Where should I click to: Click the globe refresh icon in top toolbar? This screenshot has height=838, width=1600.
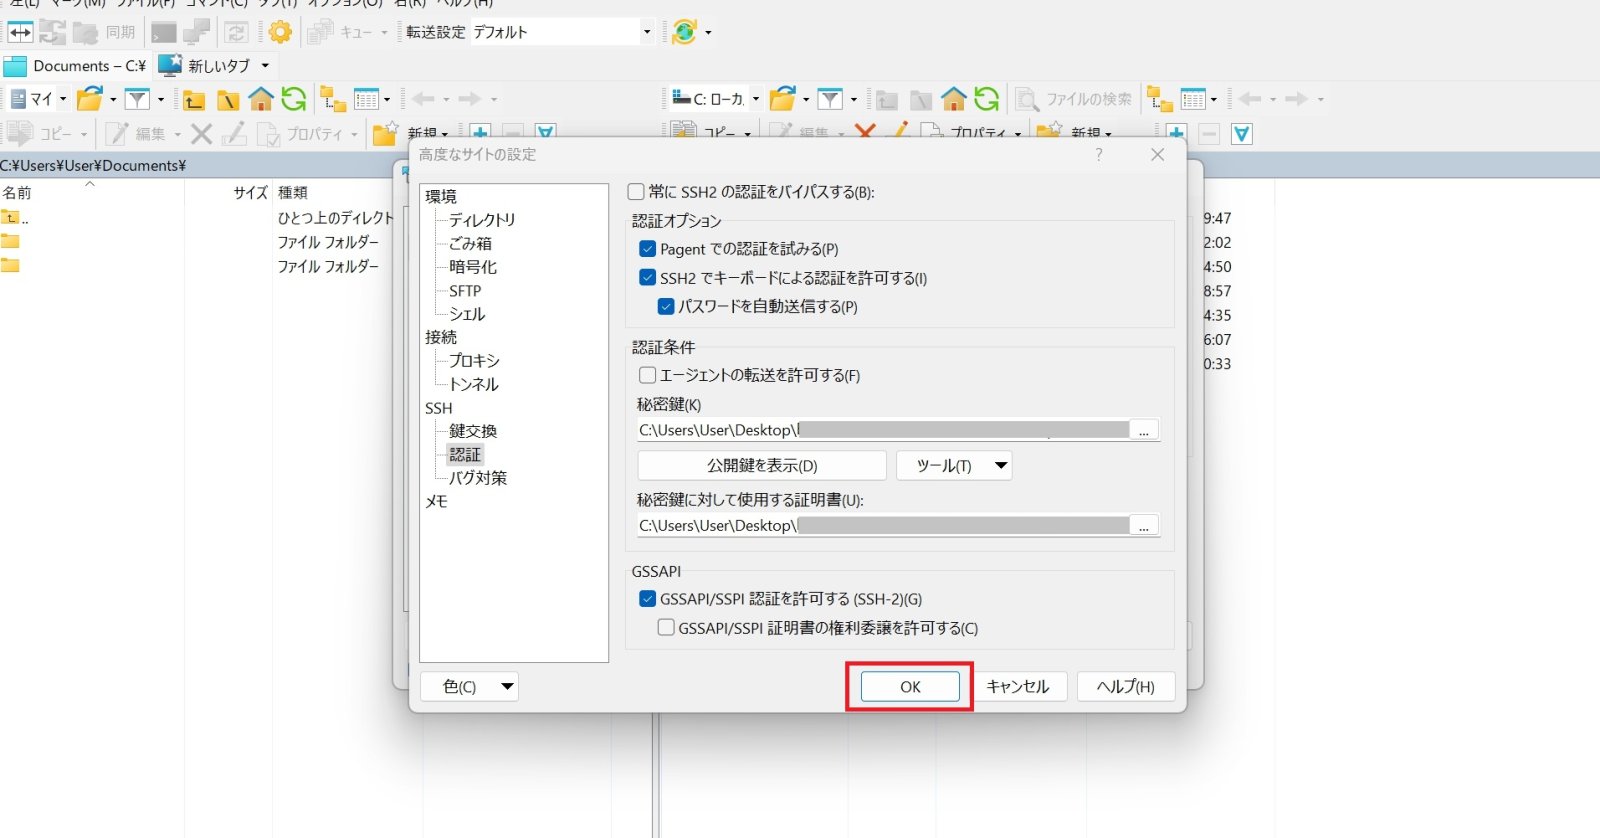[x=684, y=32]
